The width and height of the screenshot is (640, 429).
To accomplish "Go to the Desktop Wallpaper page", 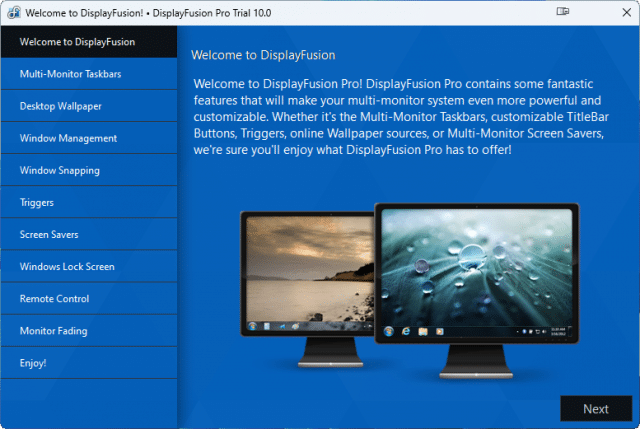I will (89, 106).
